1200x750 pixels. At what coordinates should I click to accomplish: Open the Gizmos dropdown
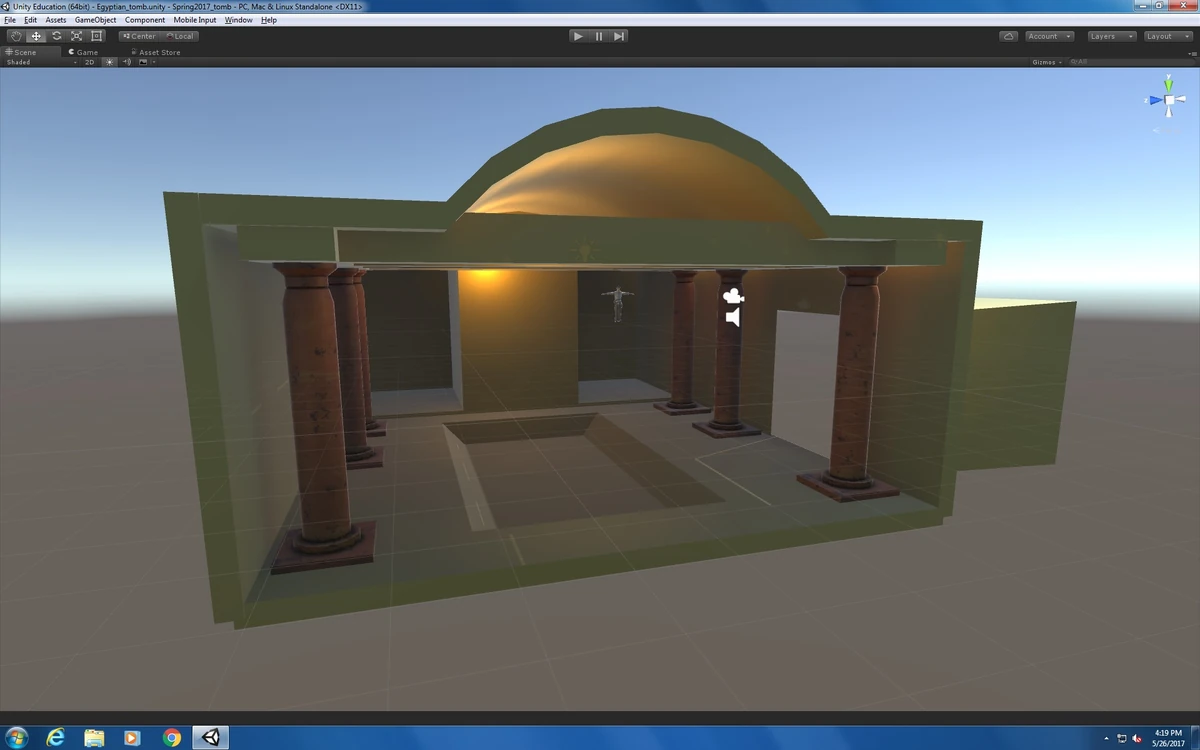tap(1046, 62)
